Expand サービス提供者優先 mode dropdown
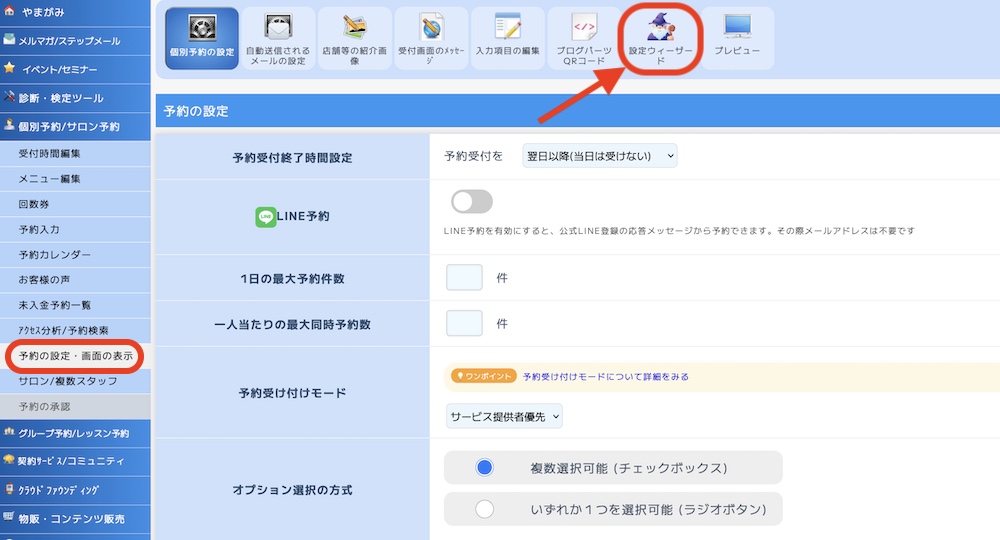The height and width of the screenshot is (540, 1000). [504, 416]
